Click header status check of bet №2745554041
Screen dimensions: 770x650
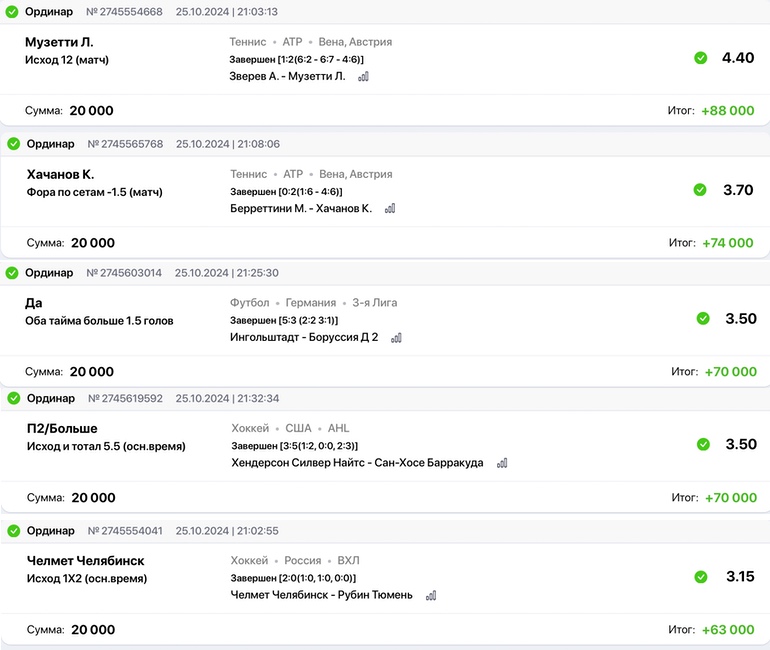(x=13, y=531)
